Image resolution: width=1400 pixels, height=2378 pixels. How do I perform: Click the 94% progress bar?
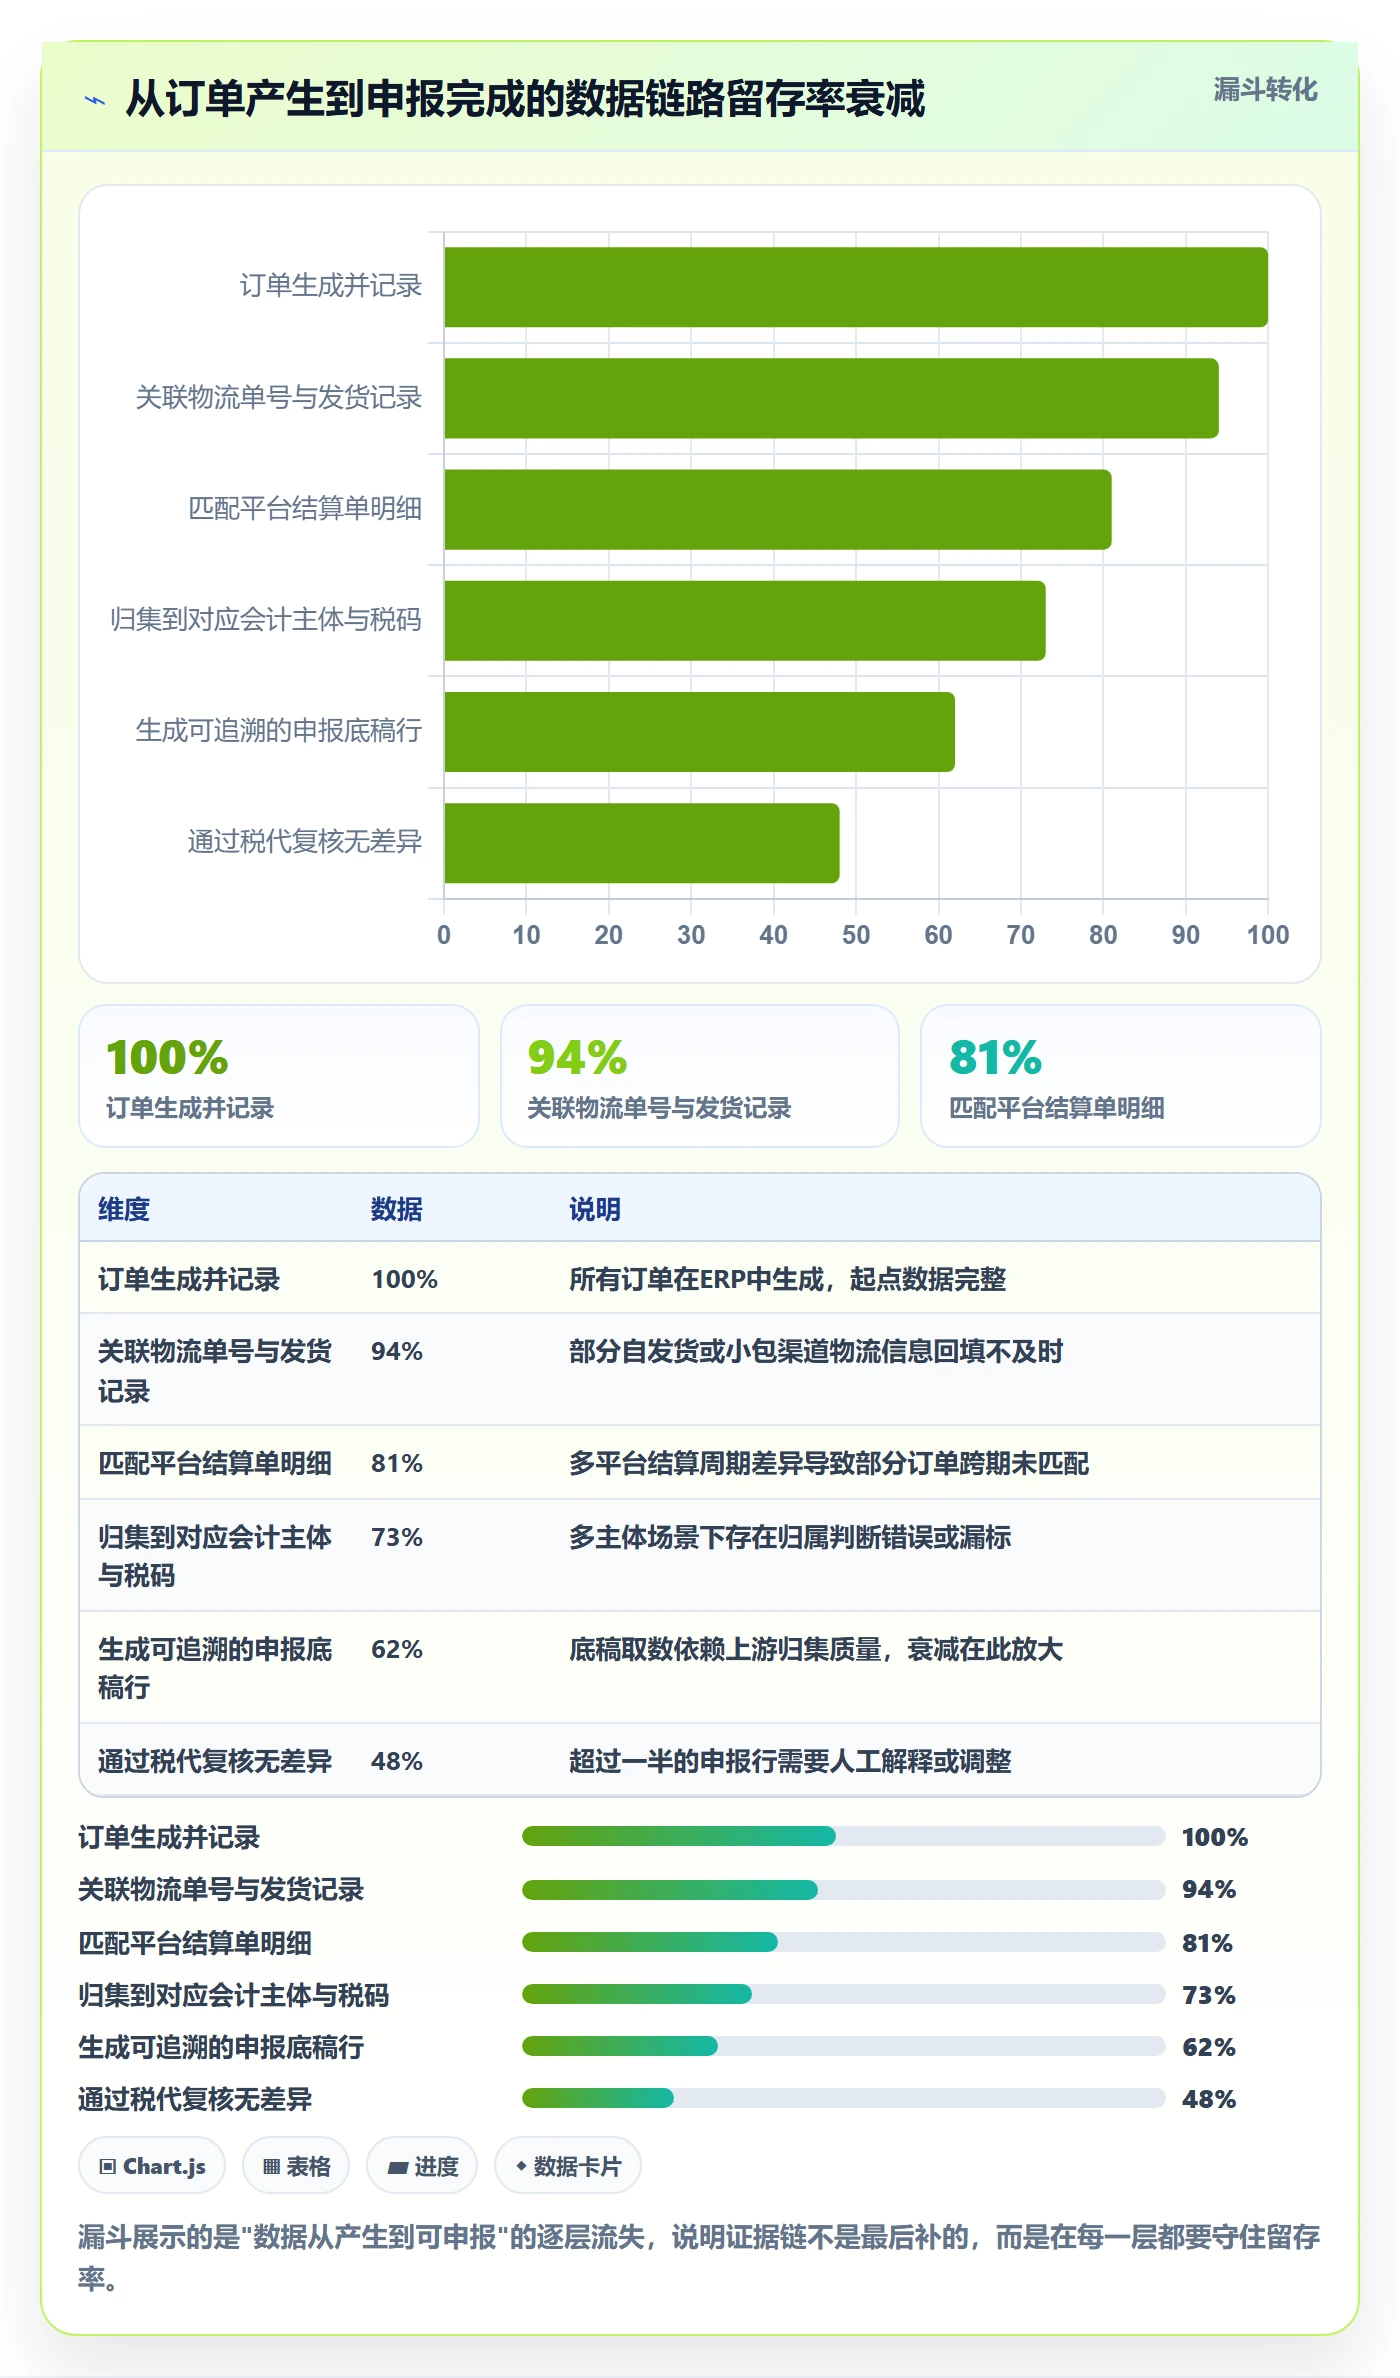[844, 1889]
